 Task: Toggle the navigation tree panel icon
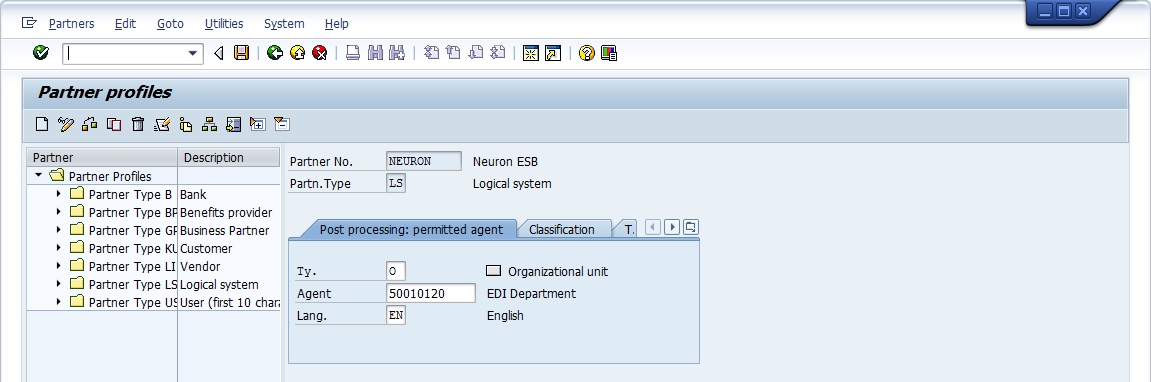point(233,124)
